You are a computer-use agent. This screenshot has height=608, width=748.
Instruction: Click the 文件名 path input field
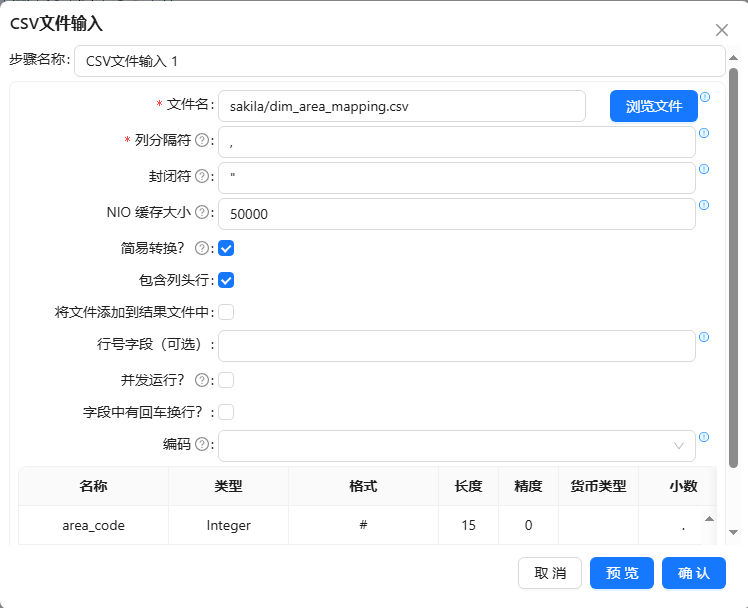[x=401, y=106]
